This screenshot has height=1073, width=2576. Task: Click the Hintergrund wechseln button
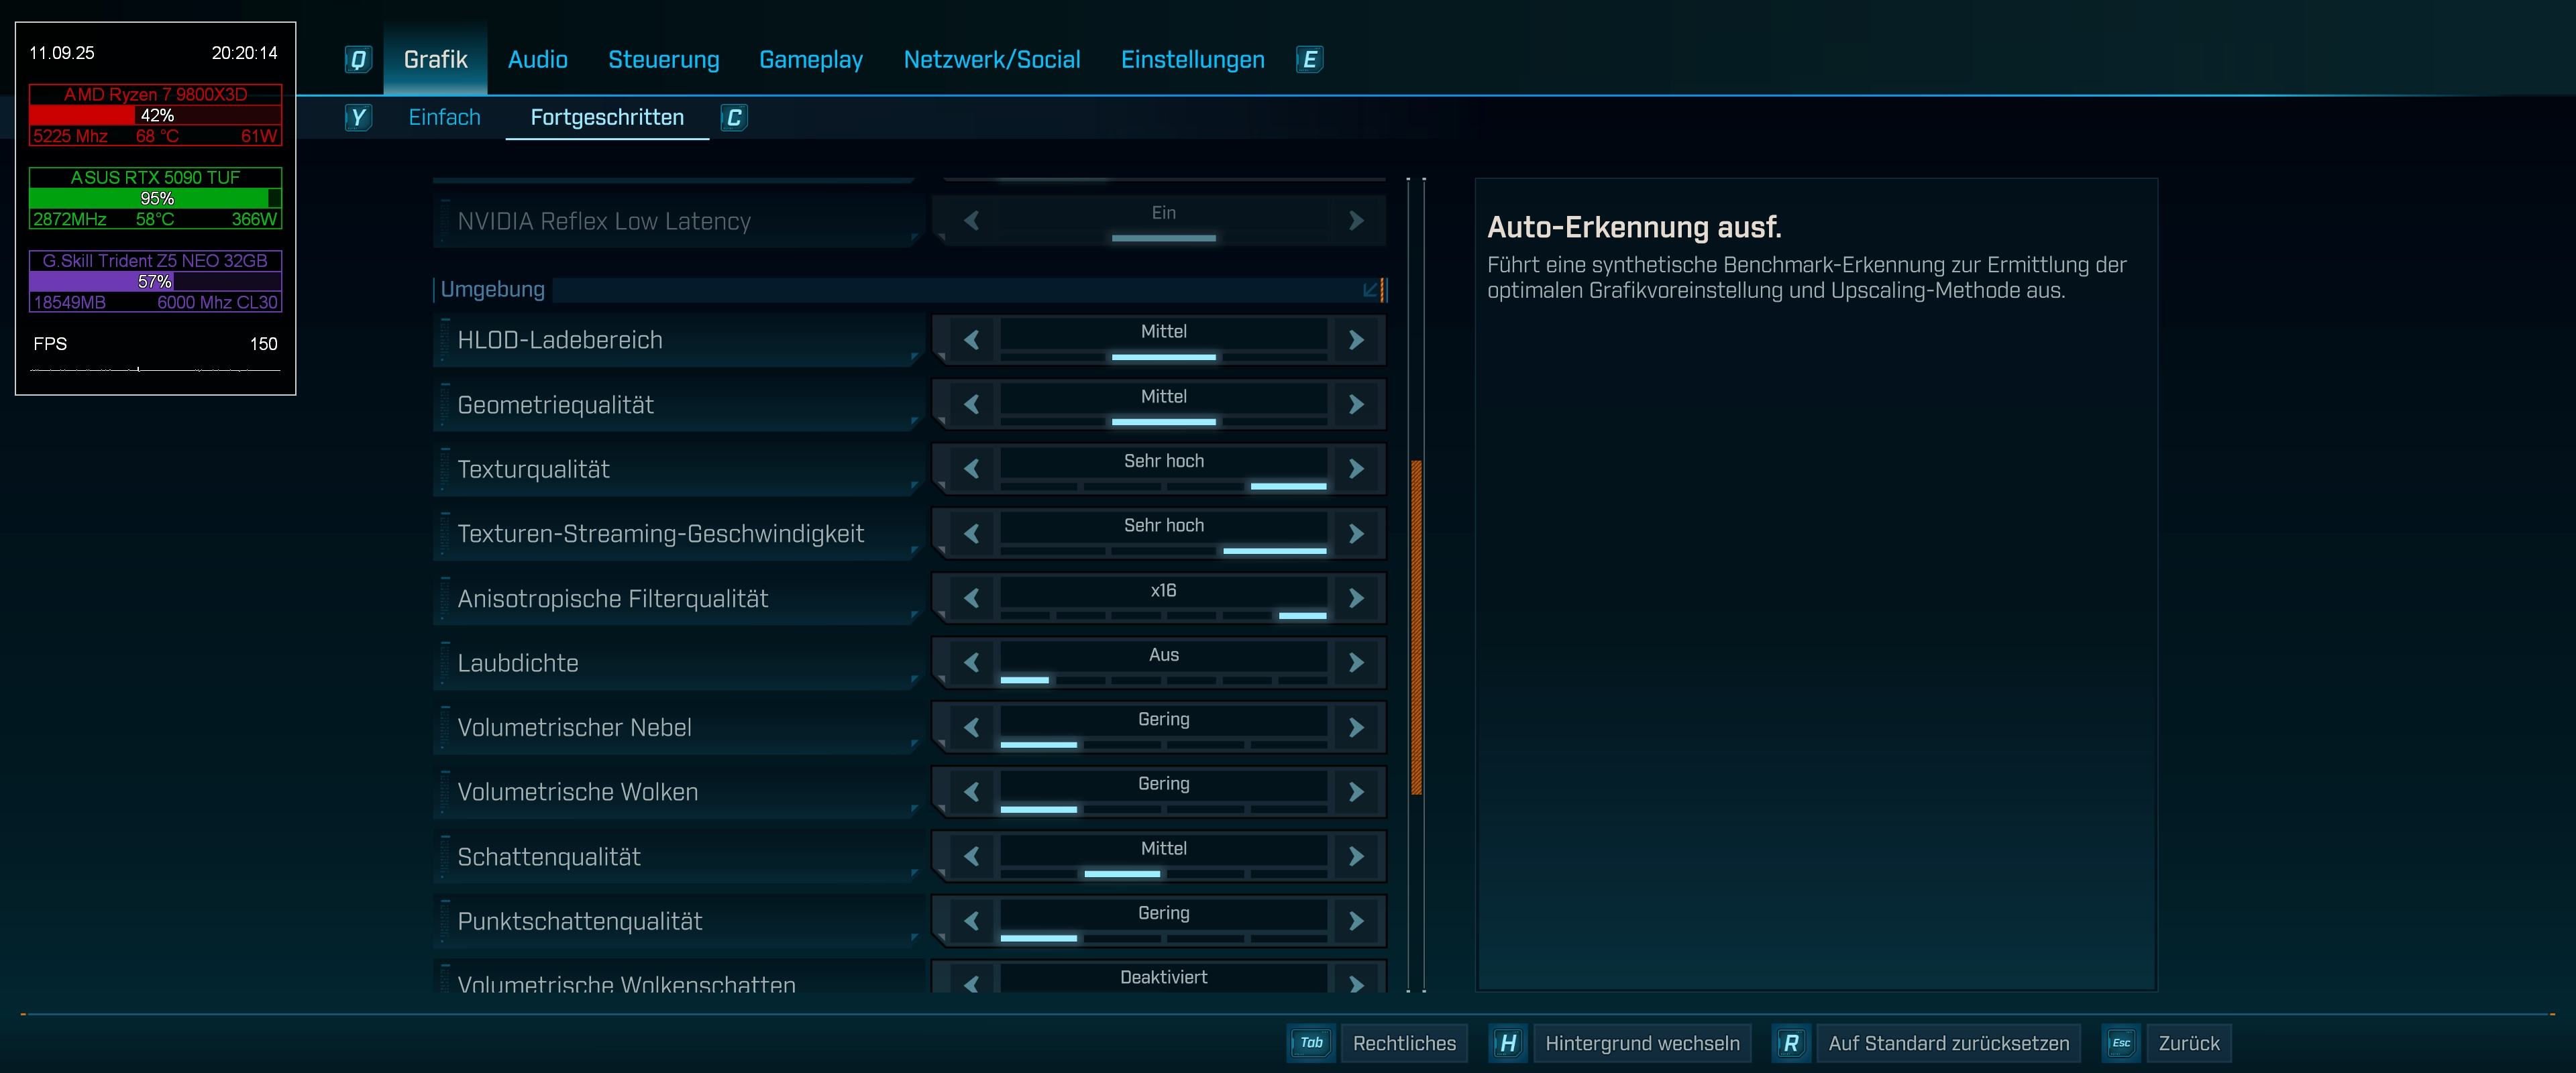(x=1642, y=1043)
